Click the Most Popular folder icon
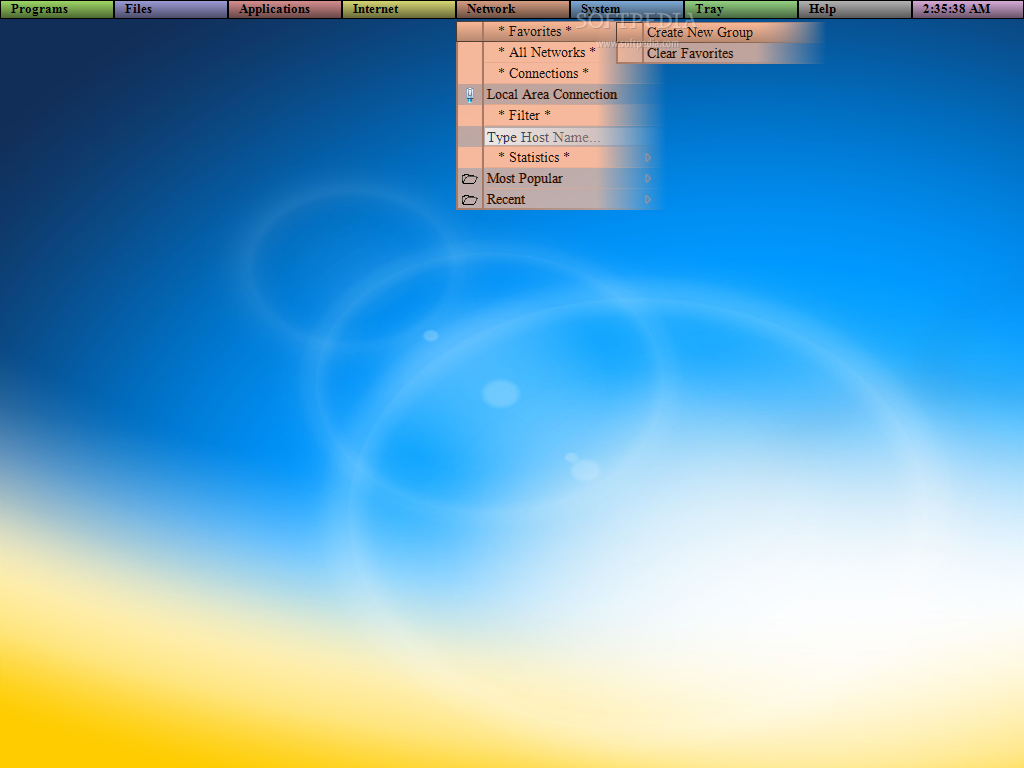Screen dimensions: 1024x768 click(470, 179)
